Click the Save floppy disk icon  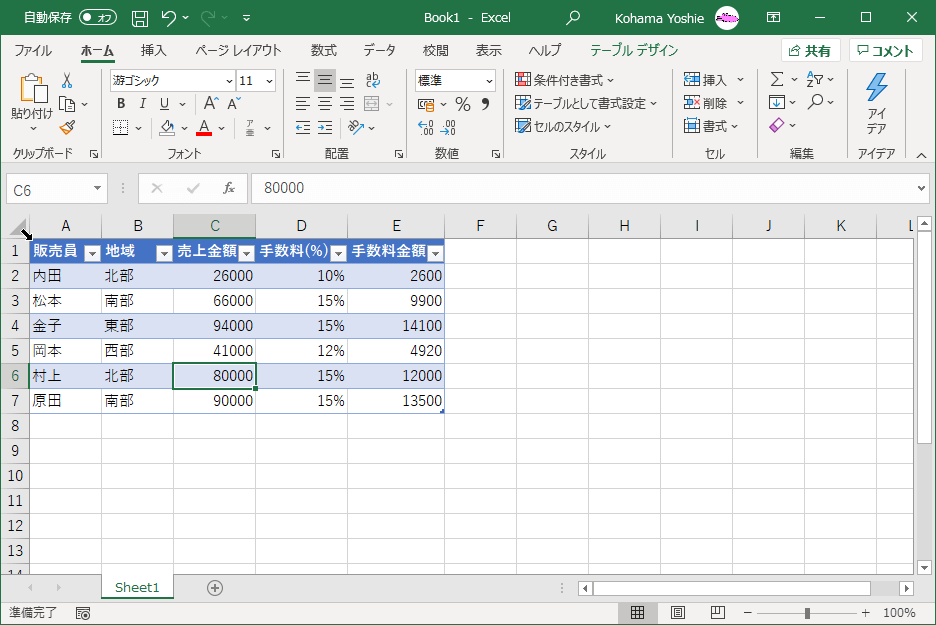[140, 19]
